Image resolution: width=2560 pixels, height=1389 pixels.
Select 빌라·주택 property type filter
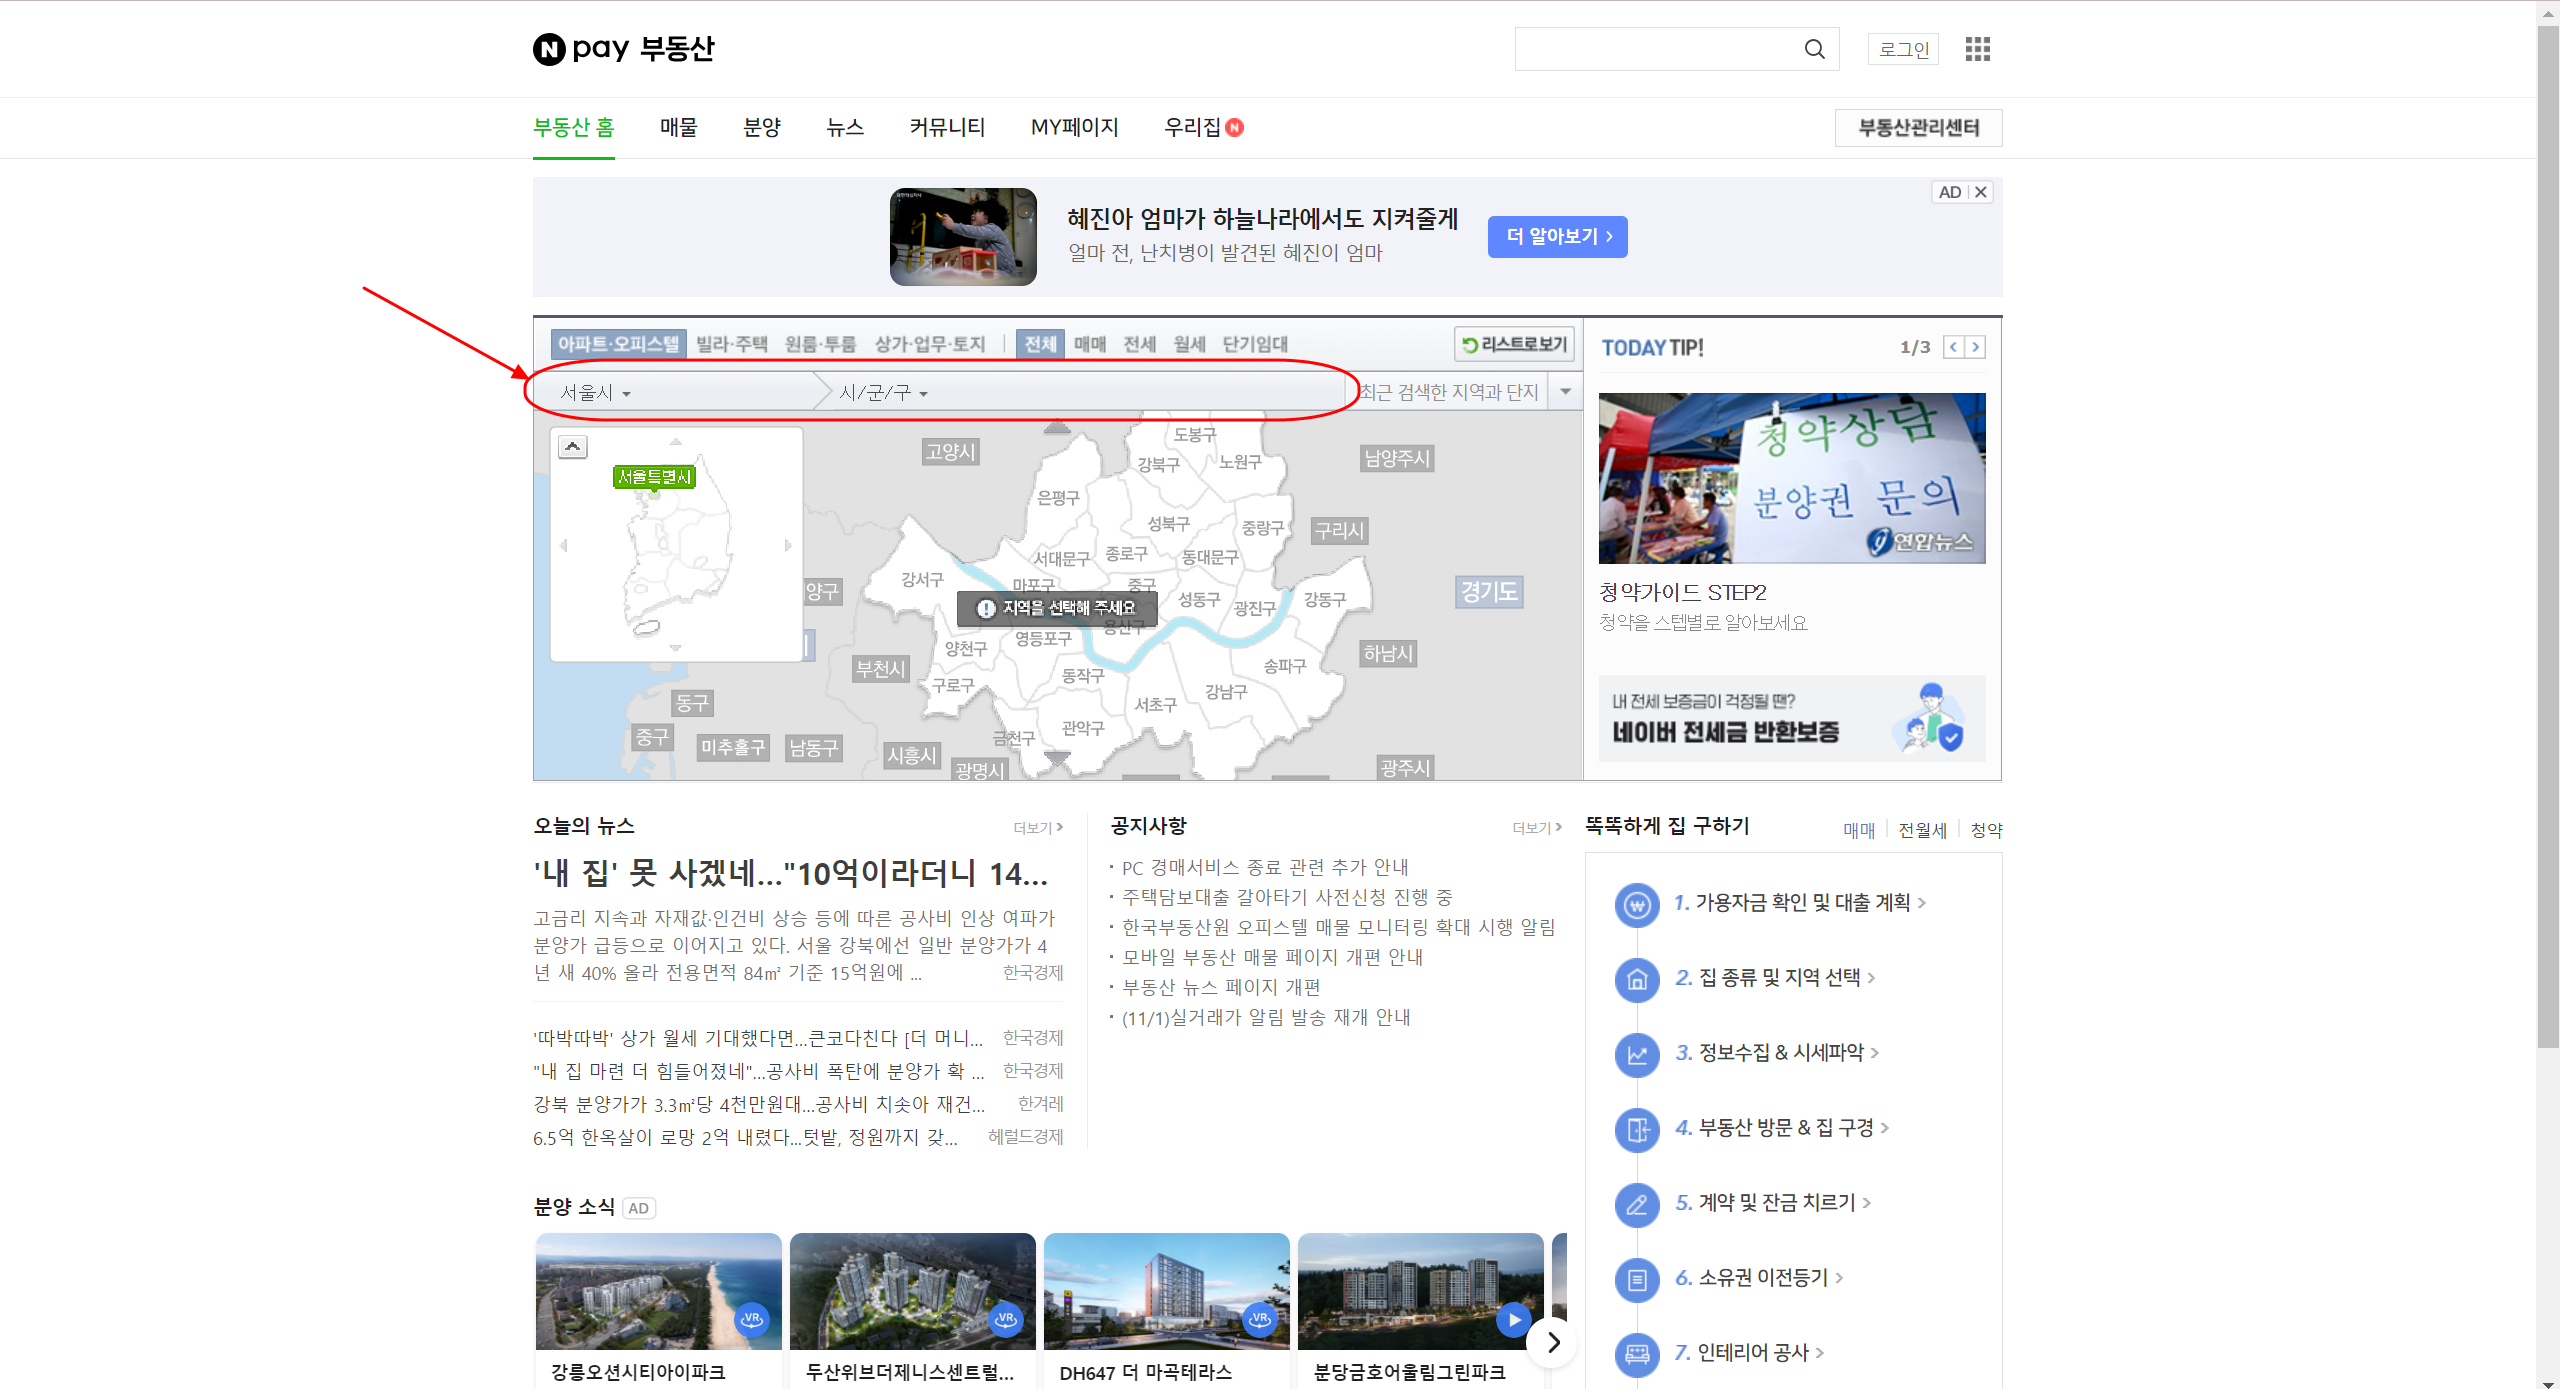point(732,344)
